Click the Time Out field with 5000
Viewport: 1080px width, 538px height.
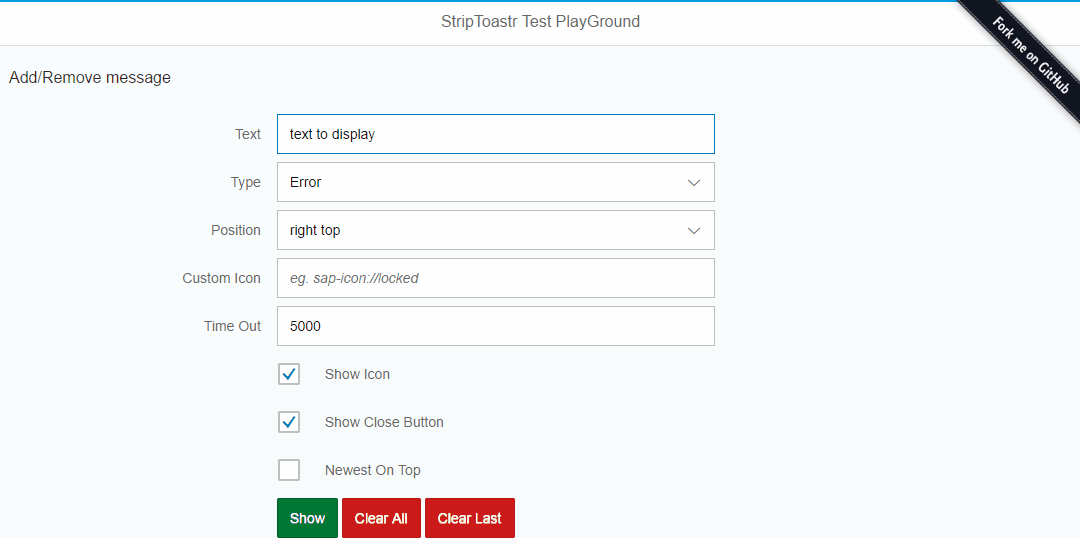(x=495, y=327)
